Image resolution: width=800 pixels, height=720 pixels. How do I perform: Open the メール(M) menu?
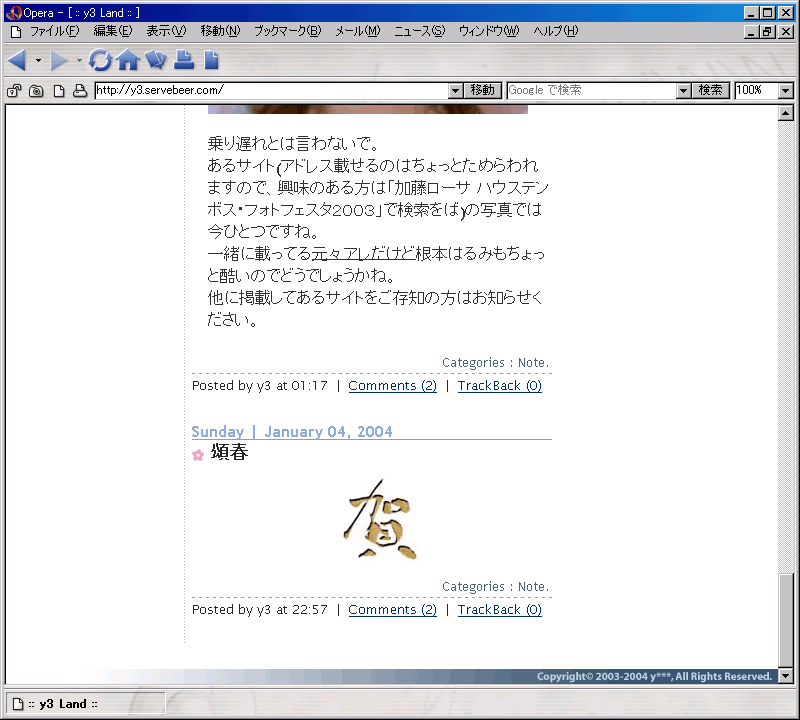tap(358, 31)
